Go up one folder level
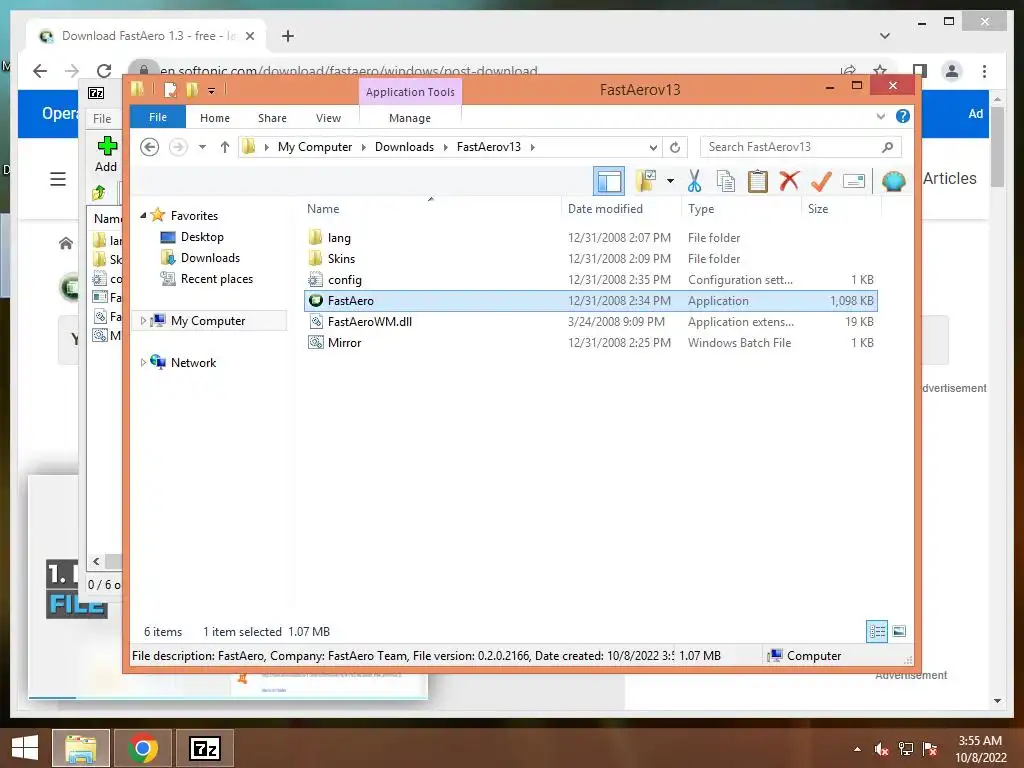Viewport: 1024px width, 768px height. pyautogui.click(x=225, y=147)
